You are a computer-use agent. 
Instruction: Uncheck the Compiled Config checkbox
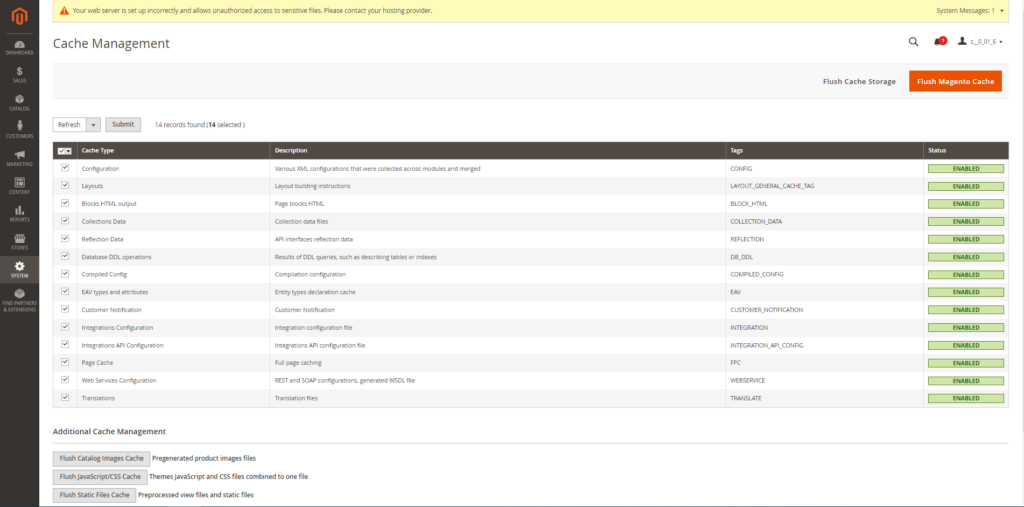click(65, 274)
